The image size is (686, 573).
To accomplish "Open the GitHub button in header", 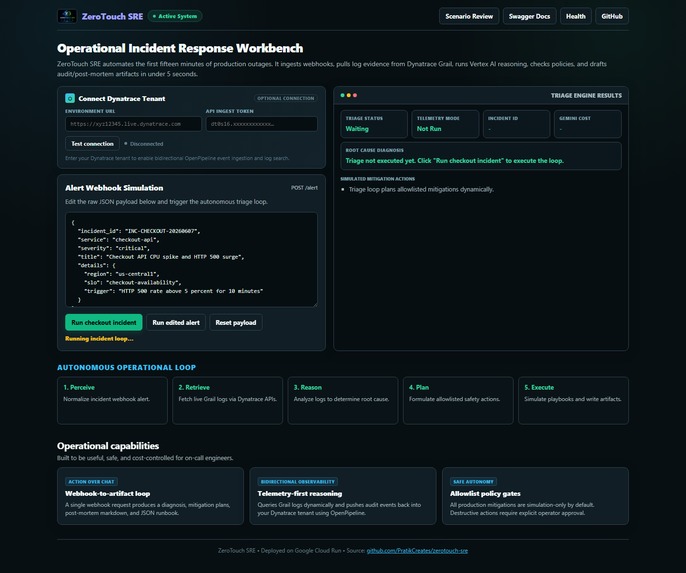I will point(612,16).
